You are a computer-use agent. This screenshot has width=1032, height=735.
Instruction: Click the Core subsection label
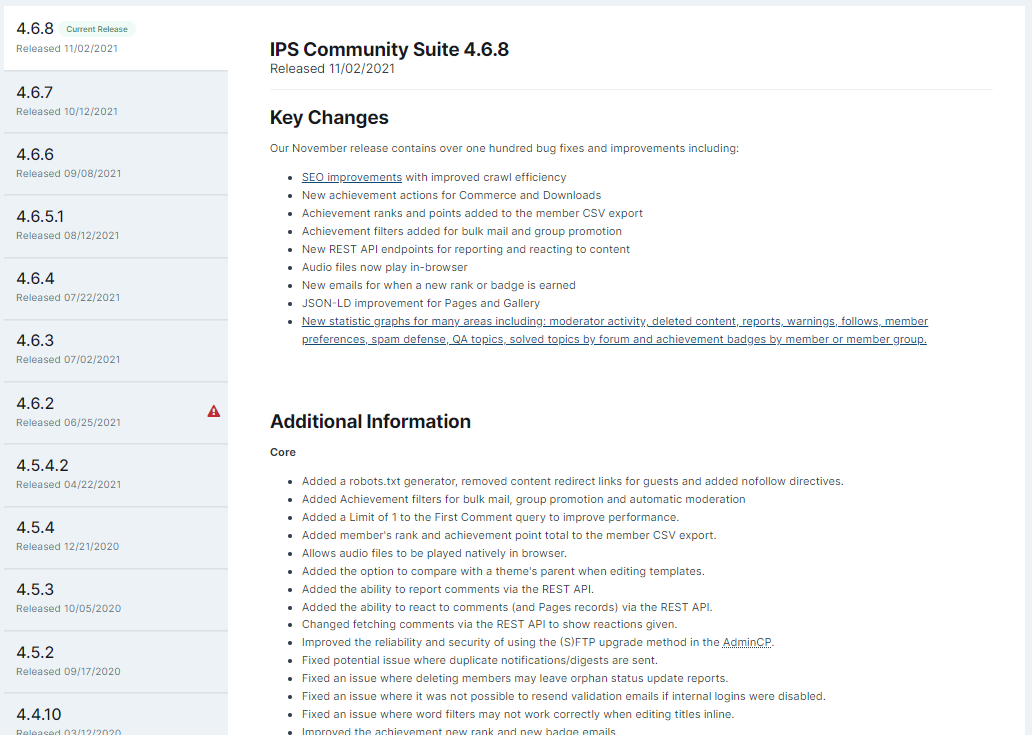coord(282,452)
